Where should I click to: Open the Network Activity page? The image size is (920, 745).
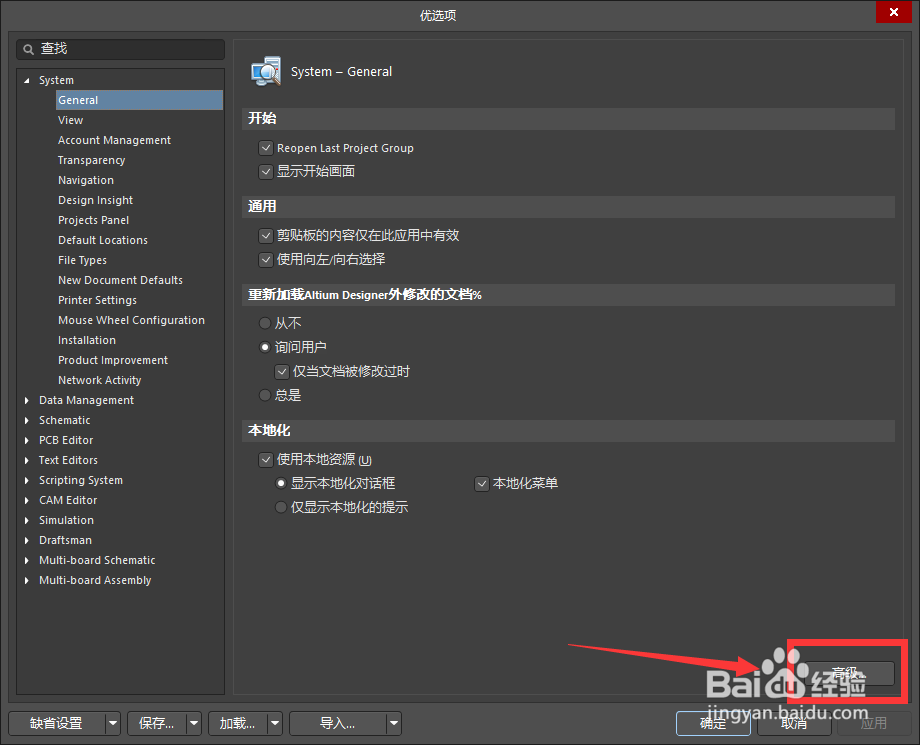point(100,380)
